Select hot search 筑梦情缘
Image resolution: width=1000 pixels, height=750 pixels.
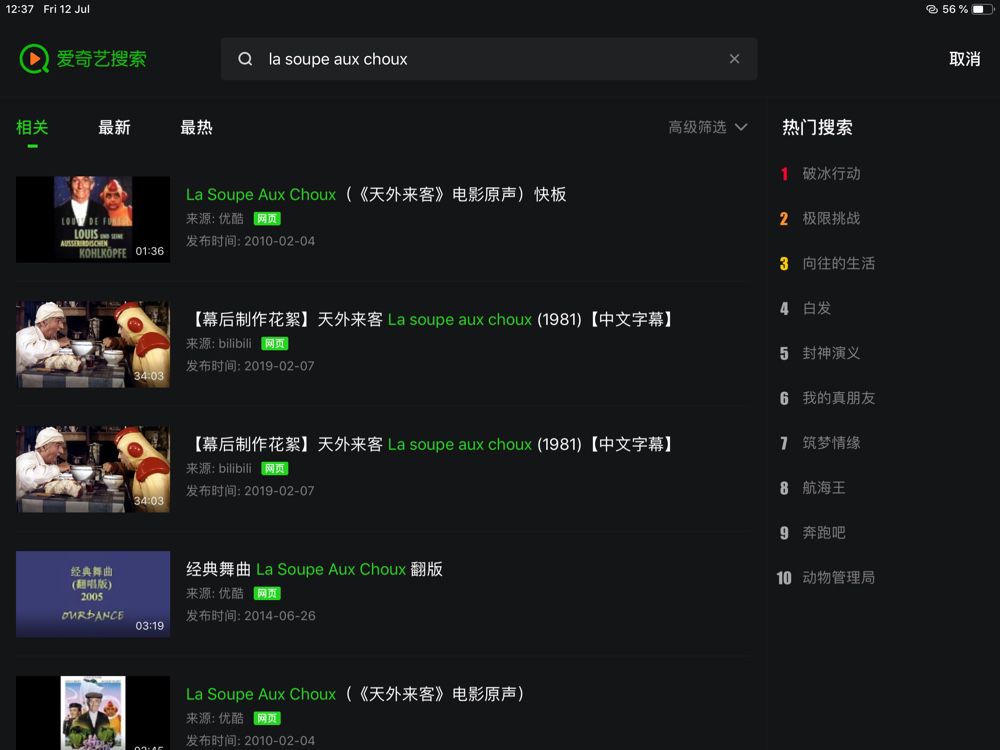click(831, 443)
